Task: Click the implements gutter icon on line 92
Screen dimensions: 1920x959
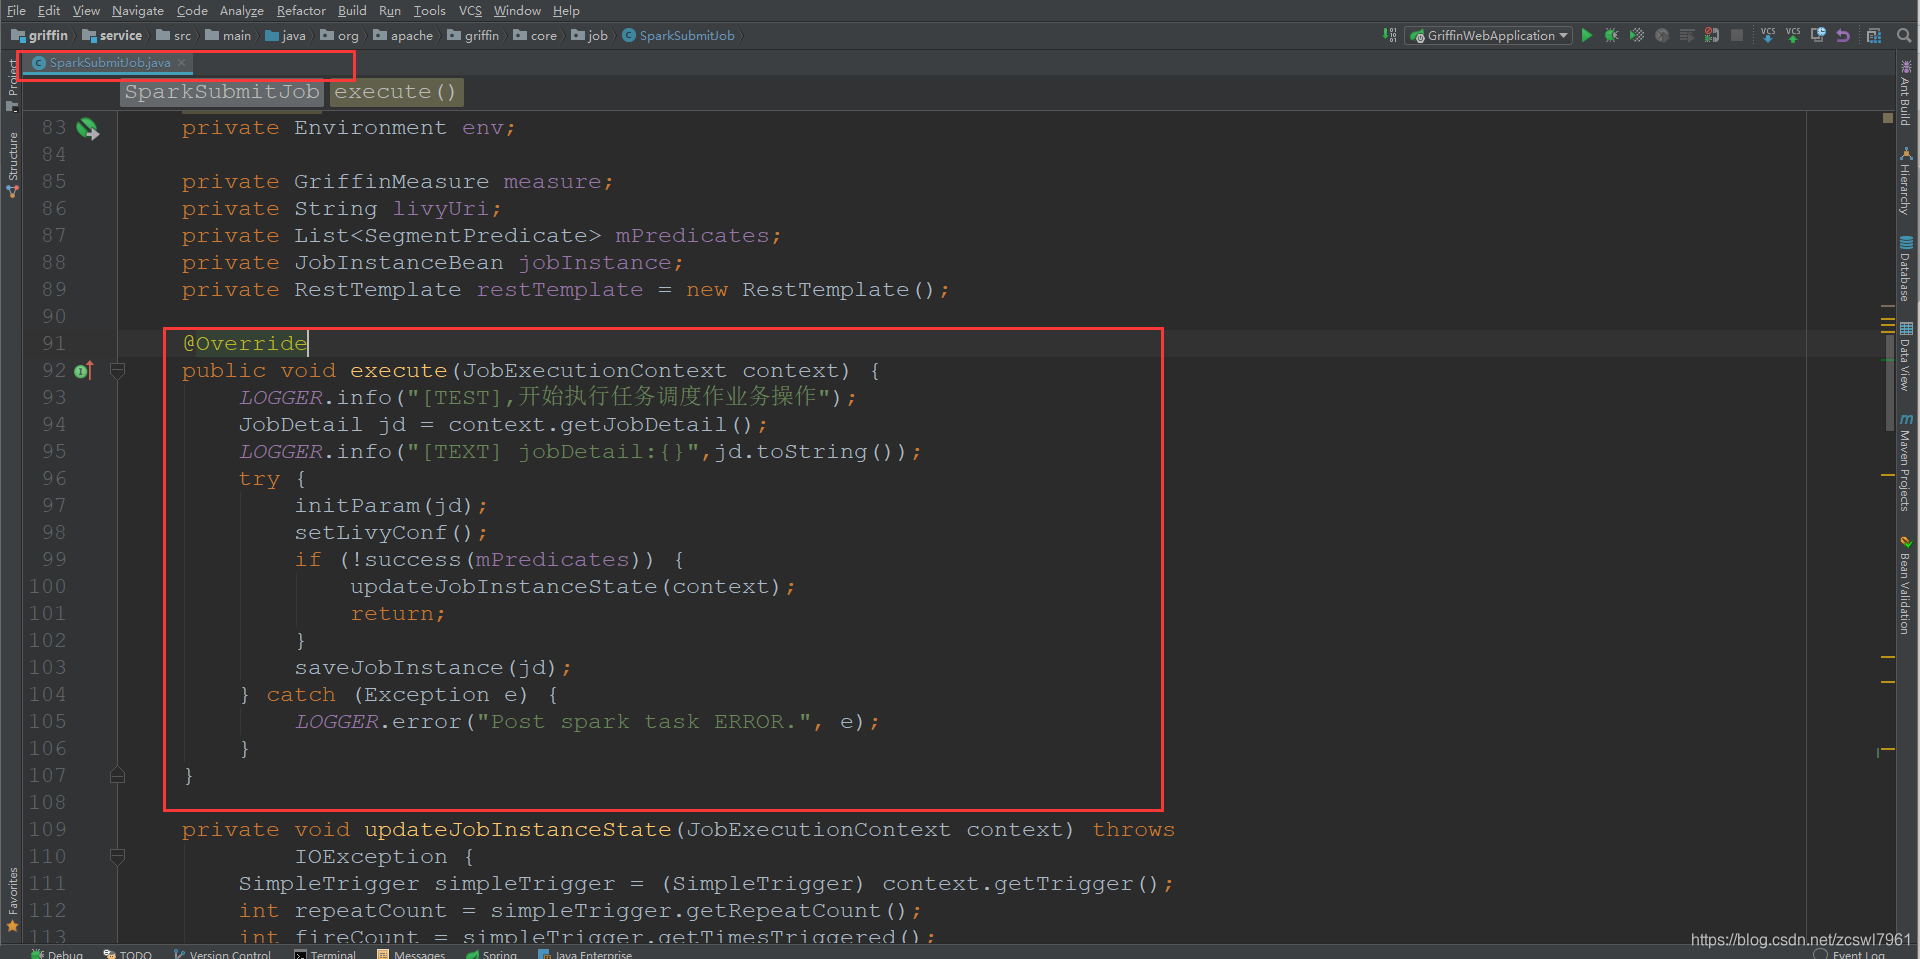Action: pos(84,371)
